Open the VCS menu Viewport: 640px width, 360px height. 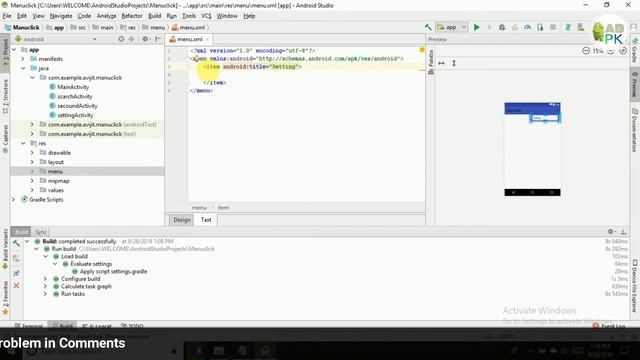point(206,16)
